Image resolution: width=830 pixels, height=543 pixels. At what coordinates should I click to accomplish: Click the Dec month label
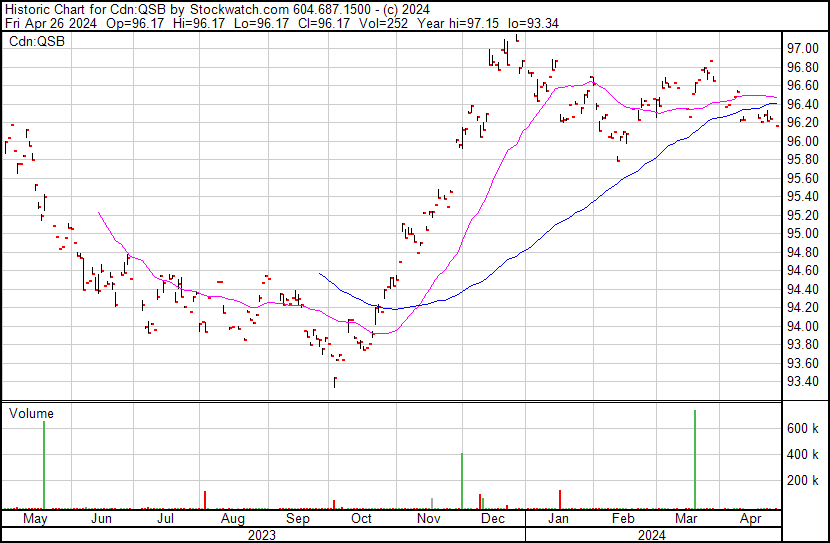[x=493, y=519]
